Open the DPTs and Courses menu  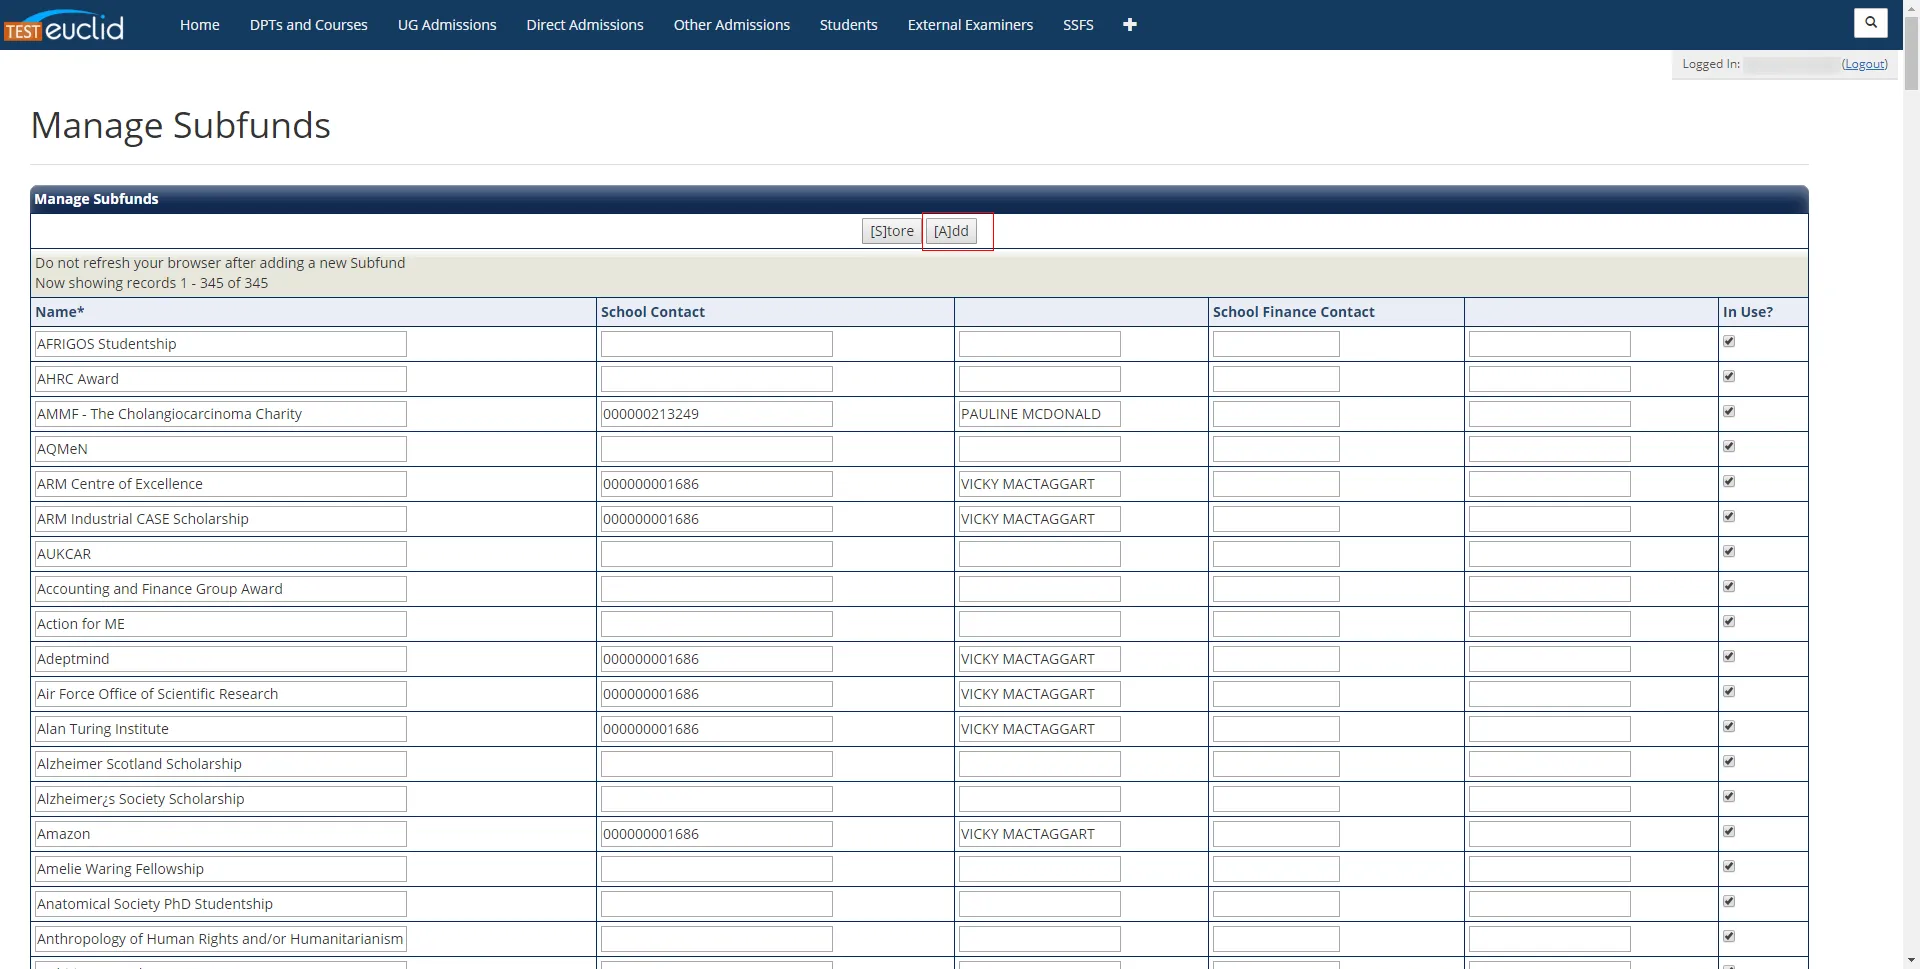(308, 25)
